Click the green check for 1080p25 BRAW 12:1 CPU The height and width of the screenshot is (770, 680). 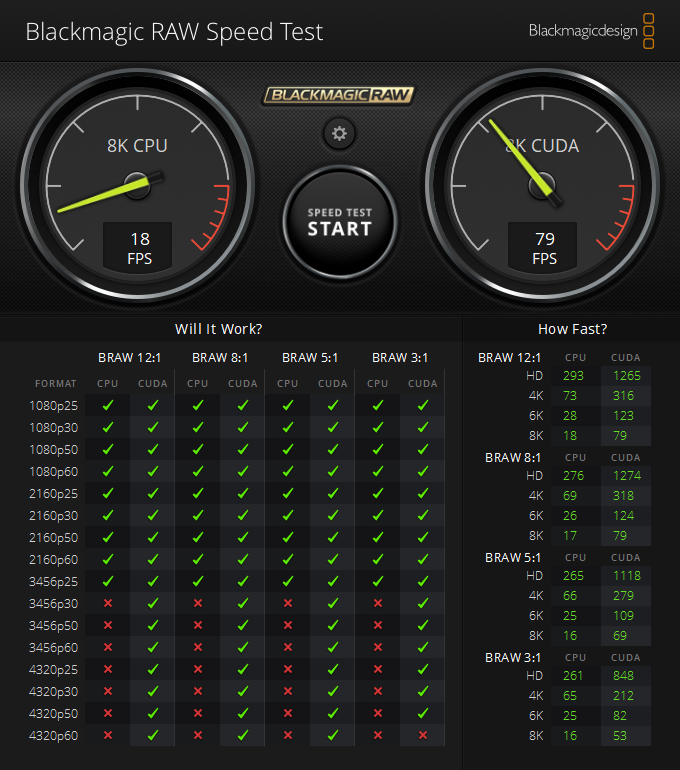[x=108, y=405]
